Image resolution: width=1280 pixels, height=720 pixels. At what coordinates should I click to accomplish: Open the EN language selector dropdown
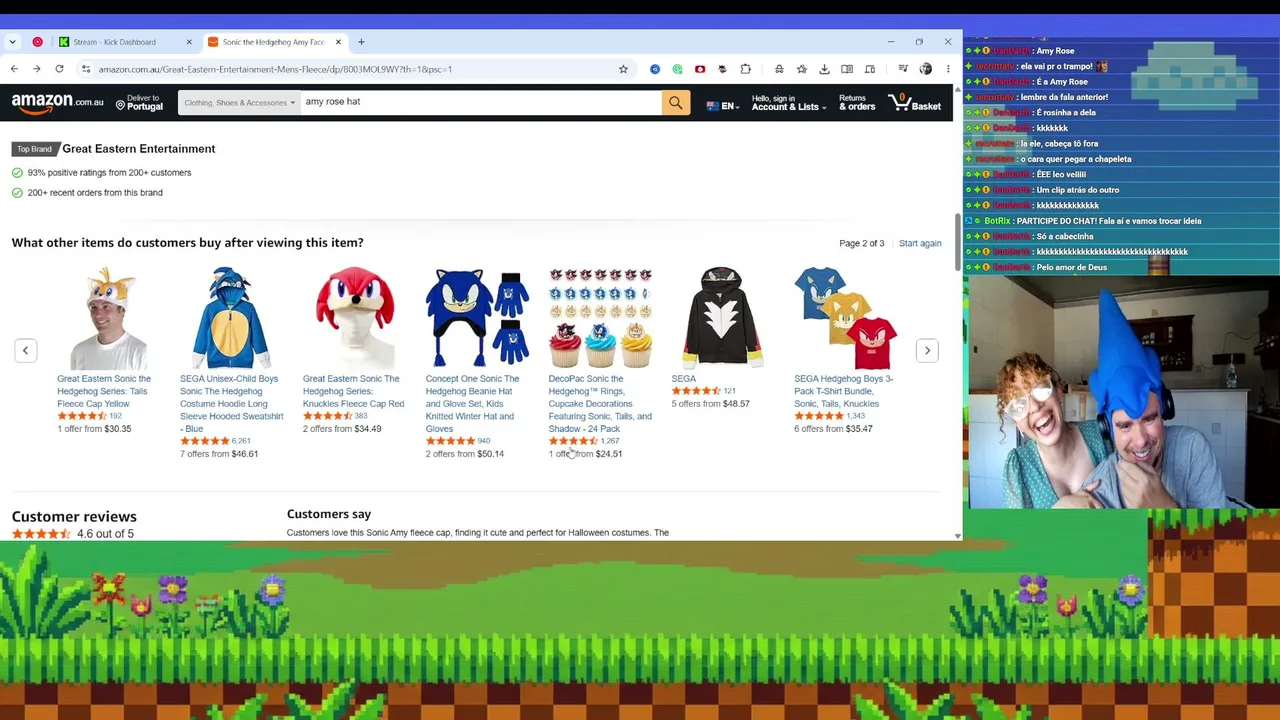[x=722, y=105]
